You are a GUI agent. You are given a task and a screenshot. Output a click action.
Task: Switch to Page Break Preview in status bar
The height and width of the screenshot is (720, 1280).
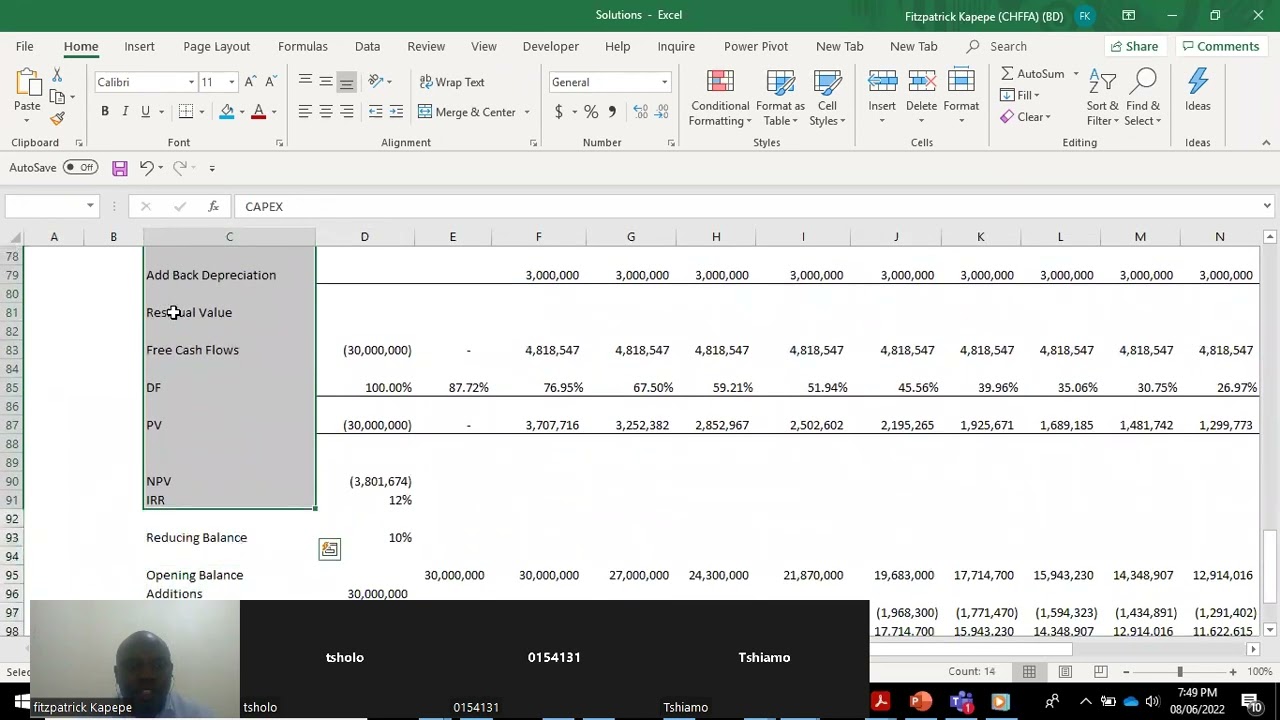1100,672
